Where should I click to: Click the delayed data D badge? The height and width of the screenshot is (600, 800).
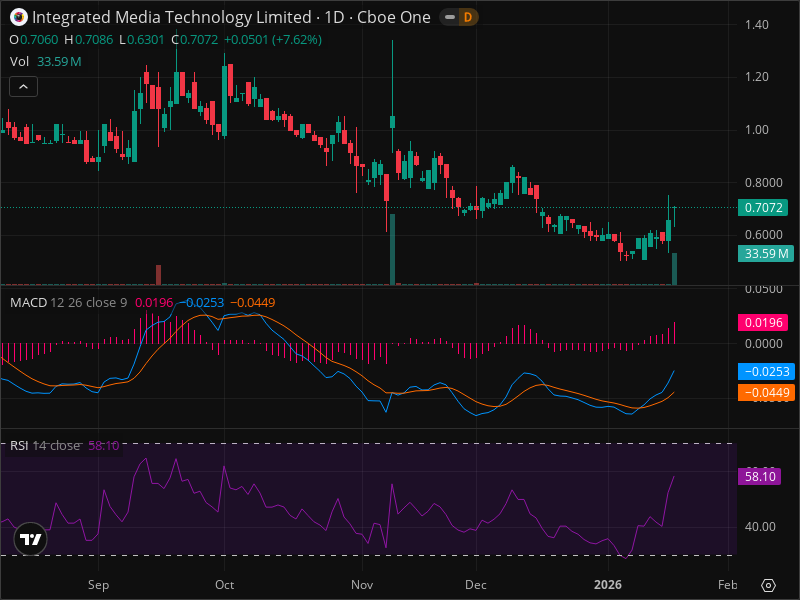tap(467, 17)
